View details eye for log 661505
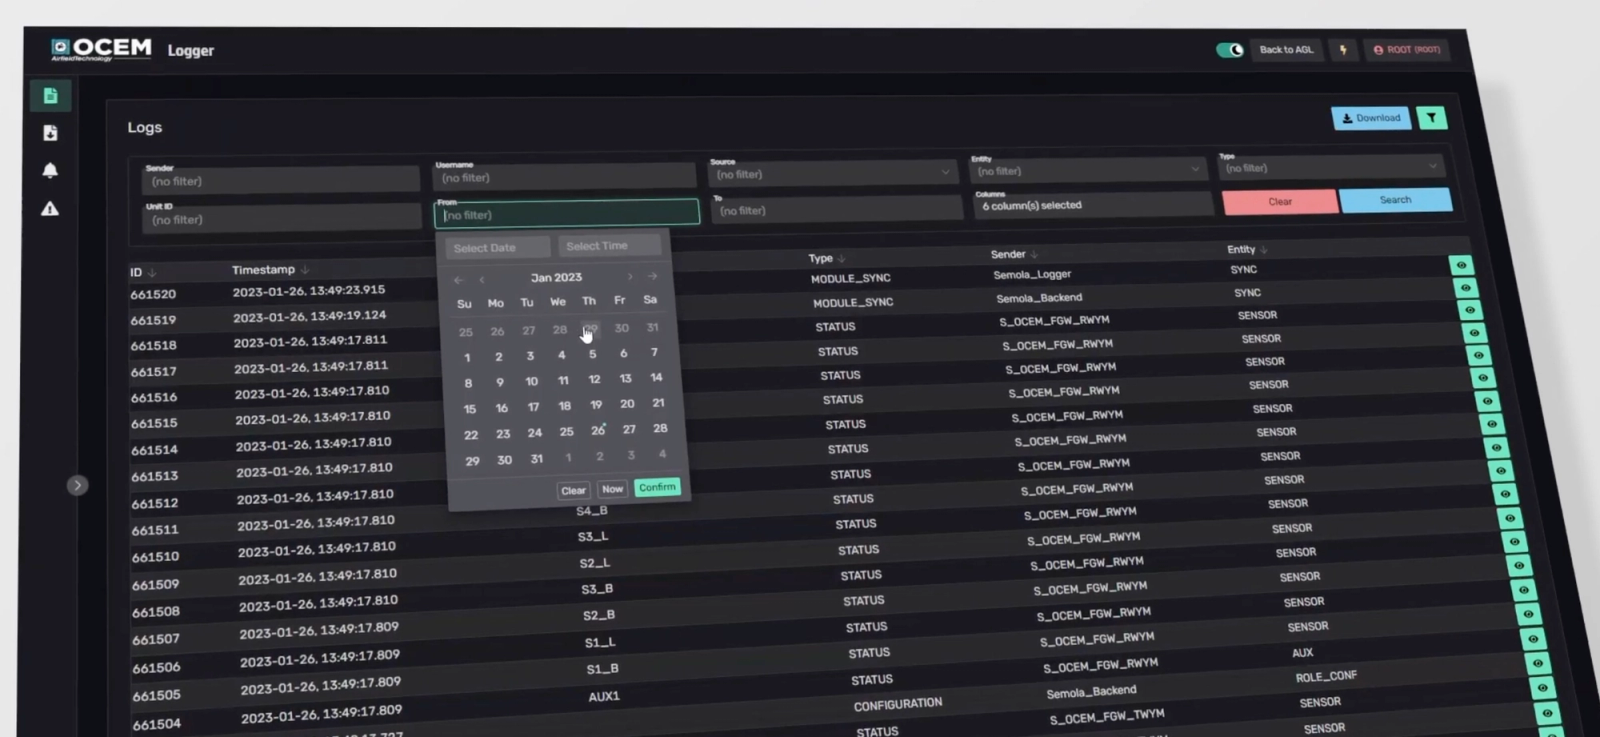 tap(1529, 615)
